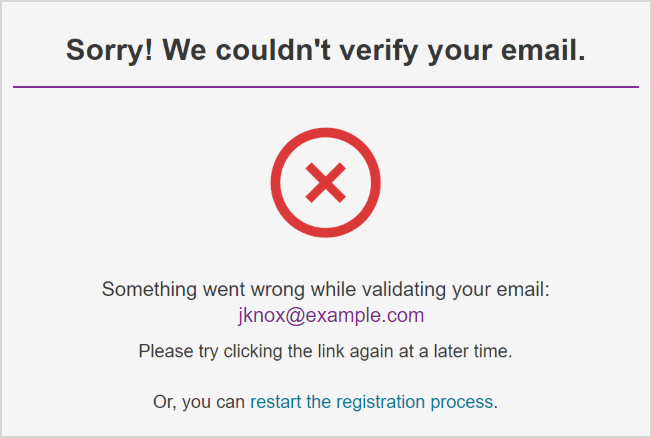Click the cross mark inside the red circle
652x438 pixels.
(325, 184)
